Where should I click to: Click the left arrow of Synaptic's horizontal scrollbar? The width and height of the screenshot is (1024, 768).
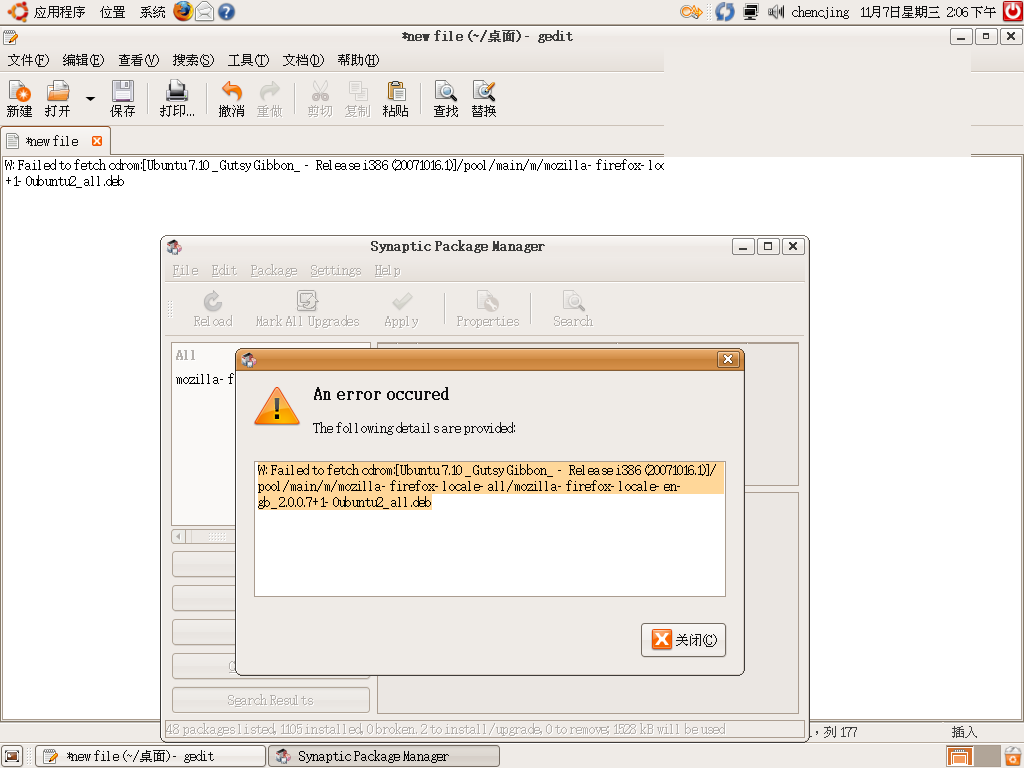pos(178,536)
